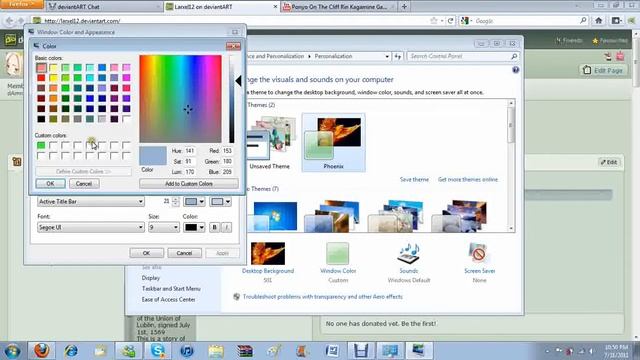Open the Windows Start menu orb
The height and width of the screenshot is (360, 640).
12,351
